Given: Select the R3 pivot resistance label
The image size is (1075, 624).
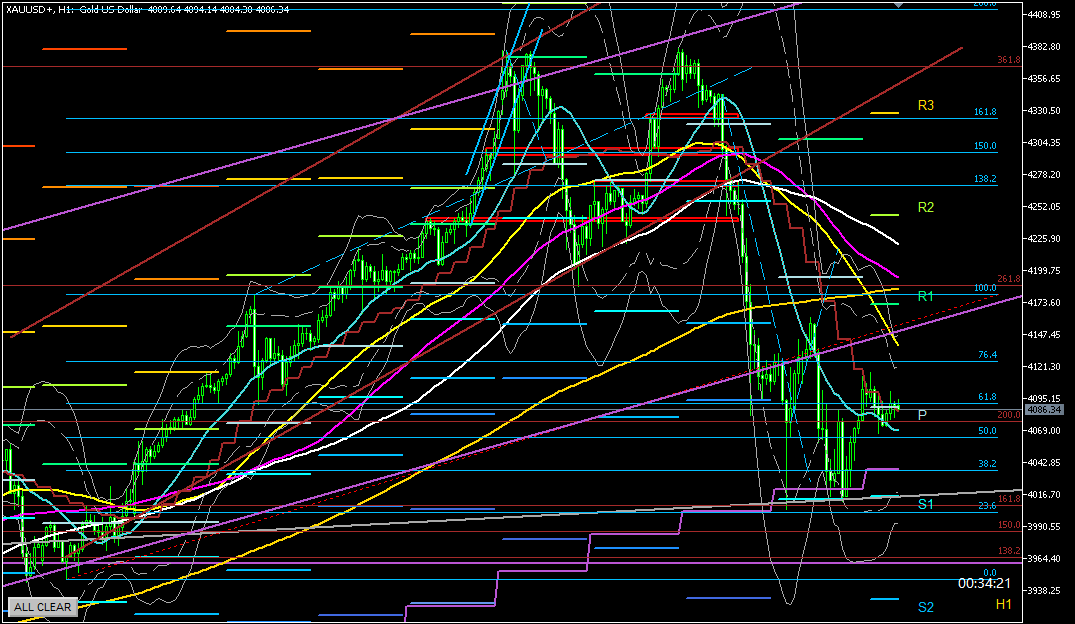Looking at the screenshot, I should pos(925,105).
